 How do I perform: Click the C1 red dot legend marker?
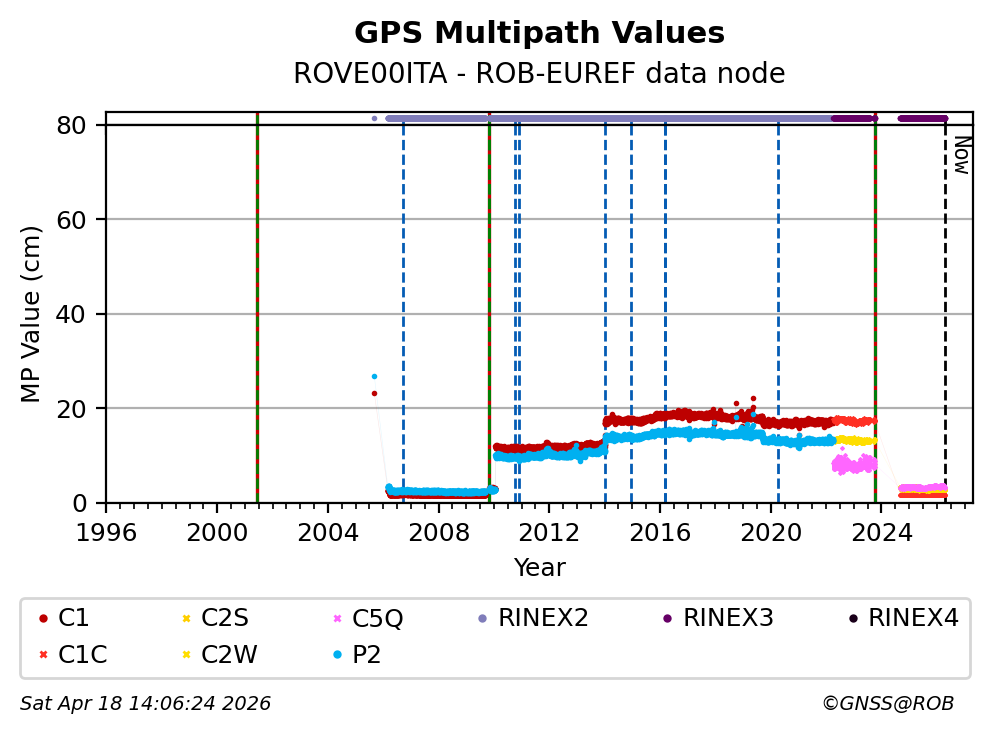pos(43,619)
